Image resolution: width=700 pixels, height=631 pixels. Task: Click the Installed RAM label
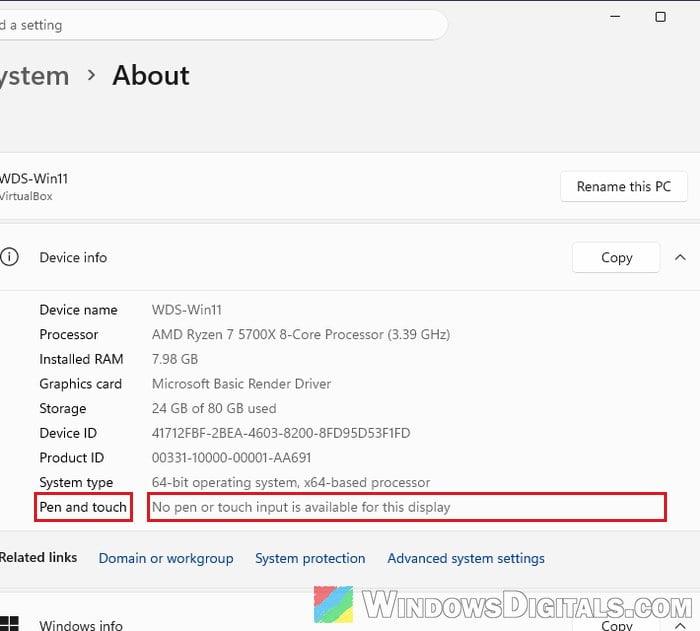coord(81,359)
